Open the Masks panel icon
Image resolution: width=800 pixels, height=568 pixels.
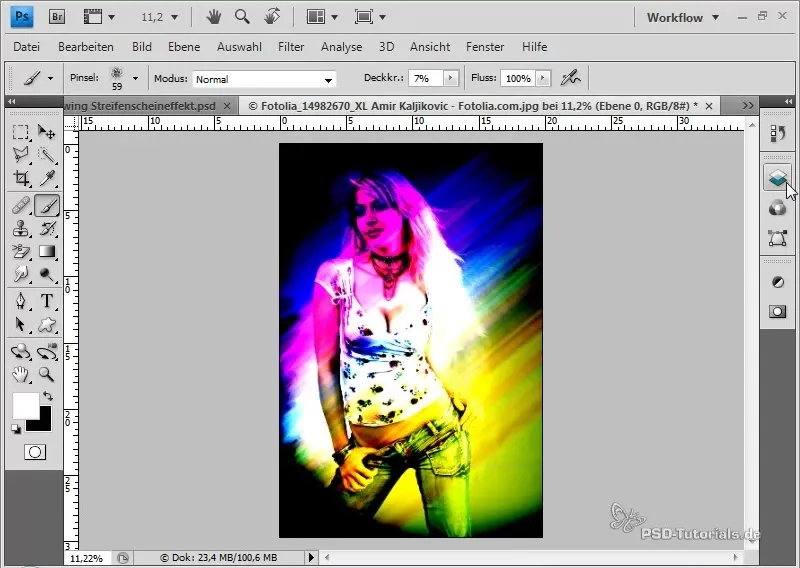point(777,311)
